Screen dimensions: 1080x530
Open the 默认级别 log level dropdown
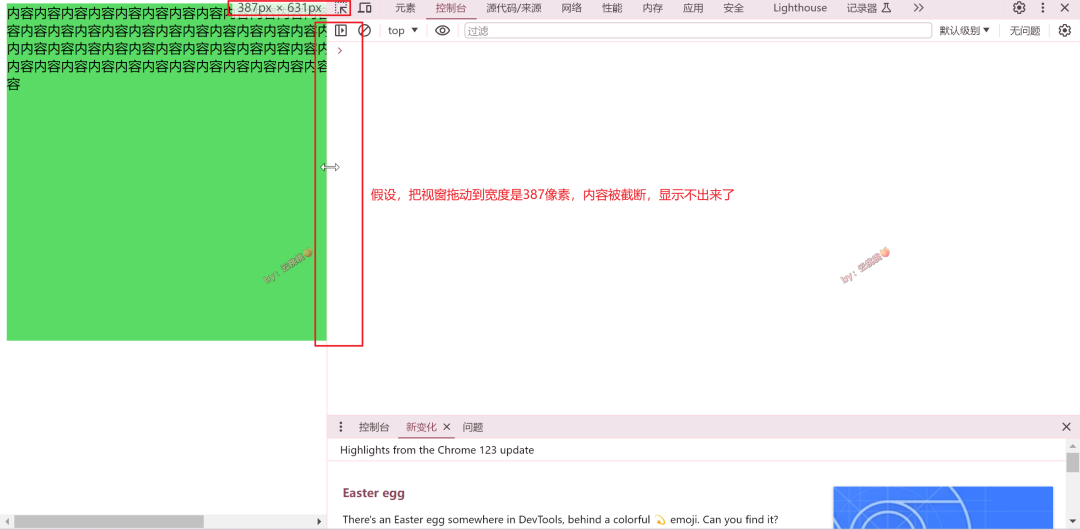coord(965,30)
